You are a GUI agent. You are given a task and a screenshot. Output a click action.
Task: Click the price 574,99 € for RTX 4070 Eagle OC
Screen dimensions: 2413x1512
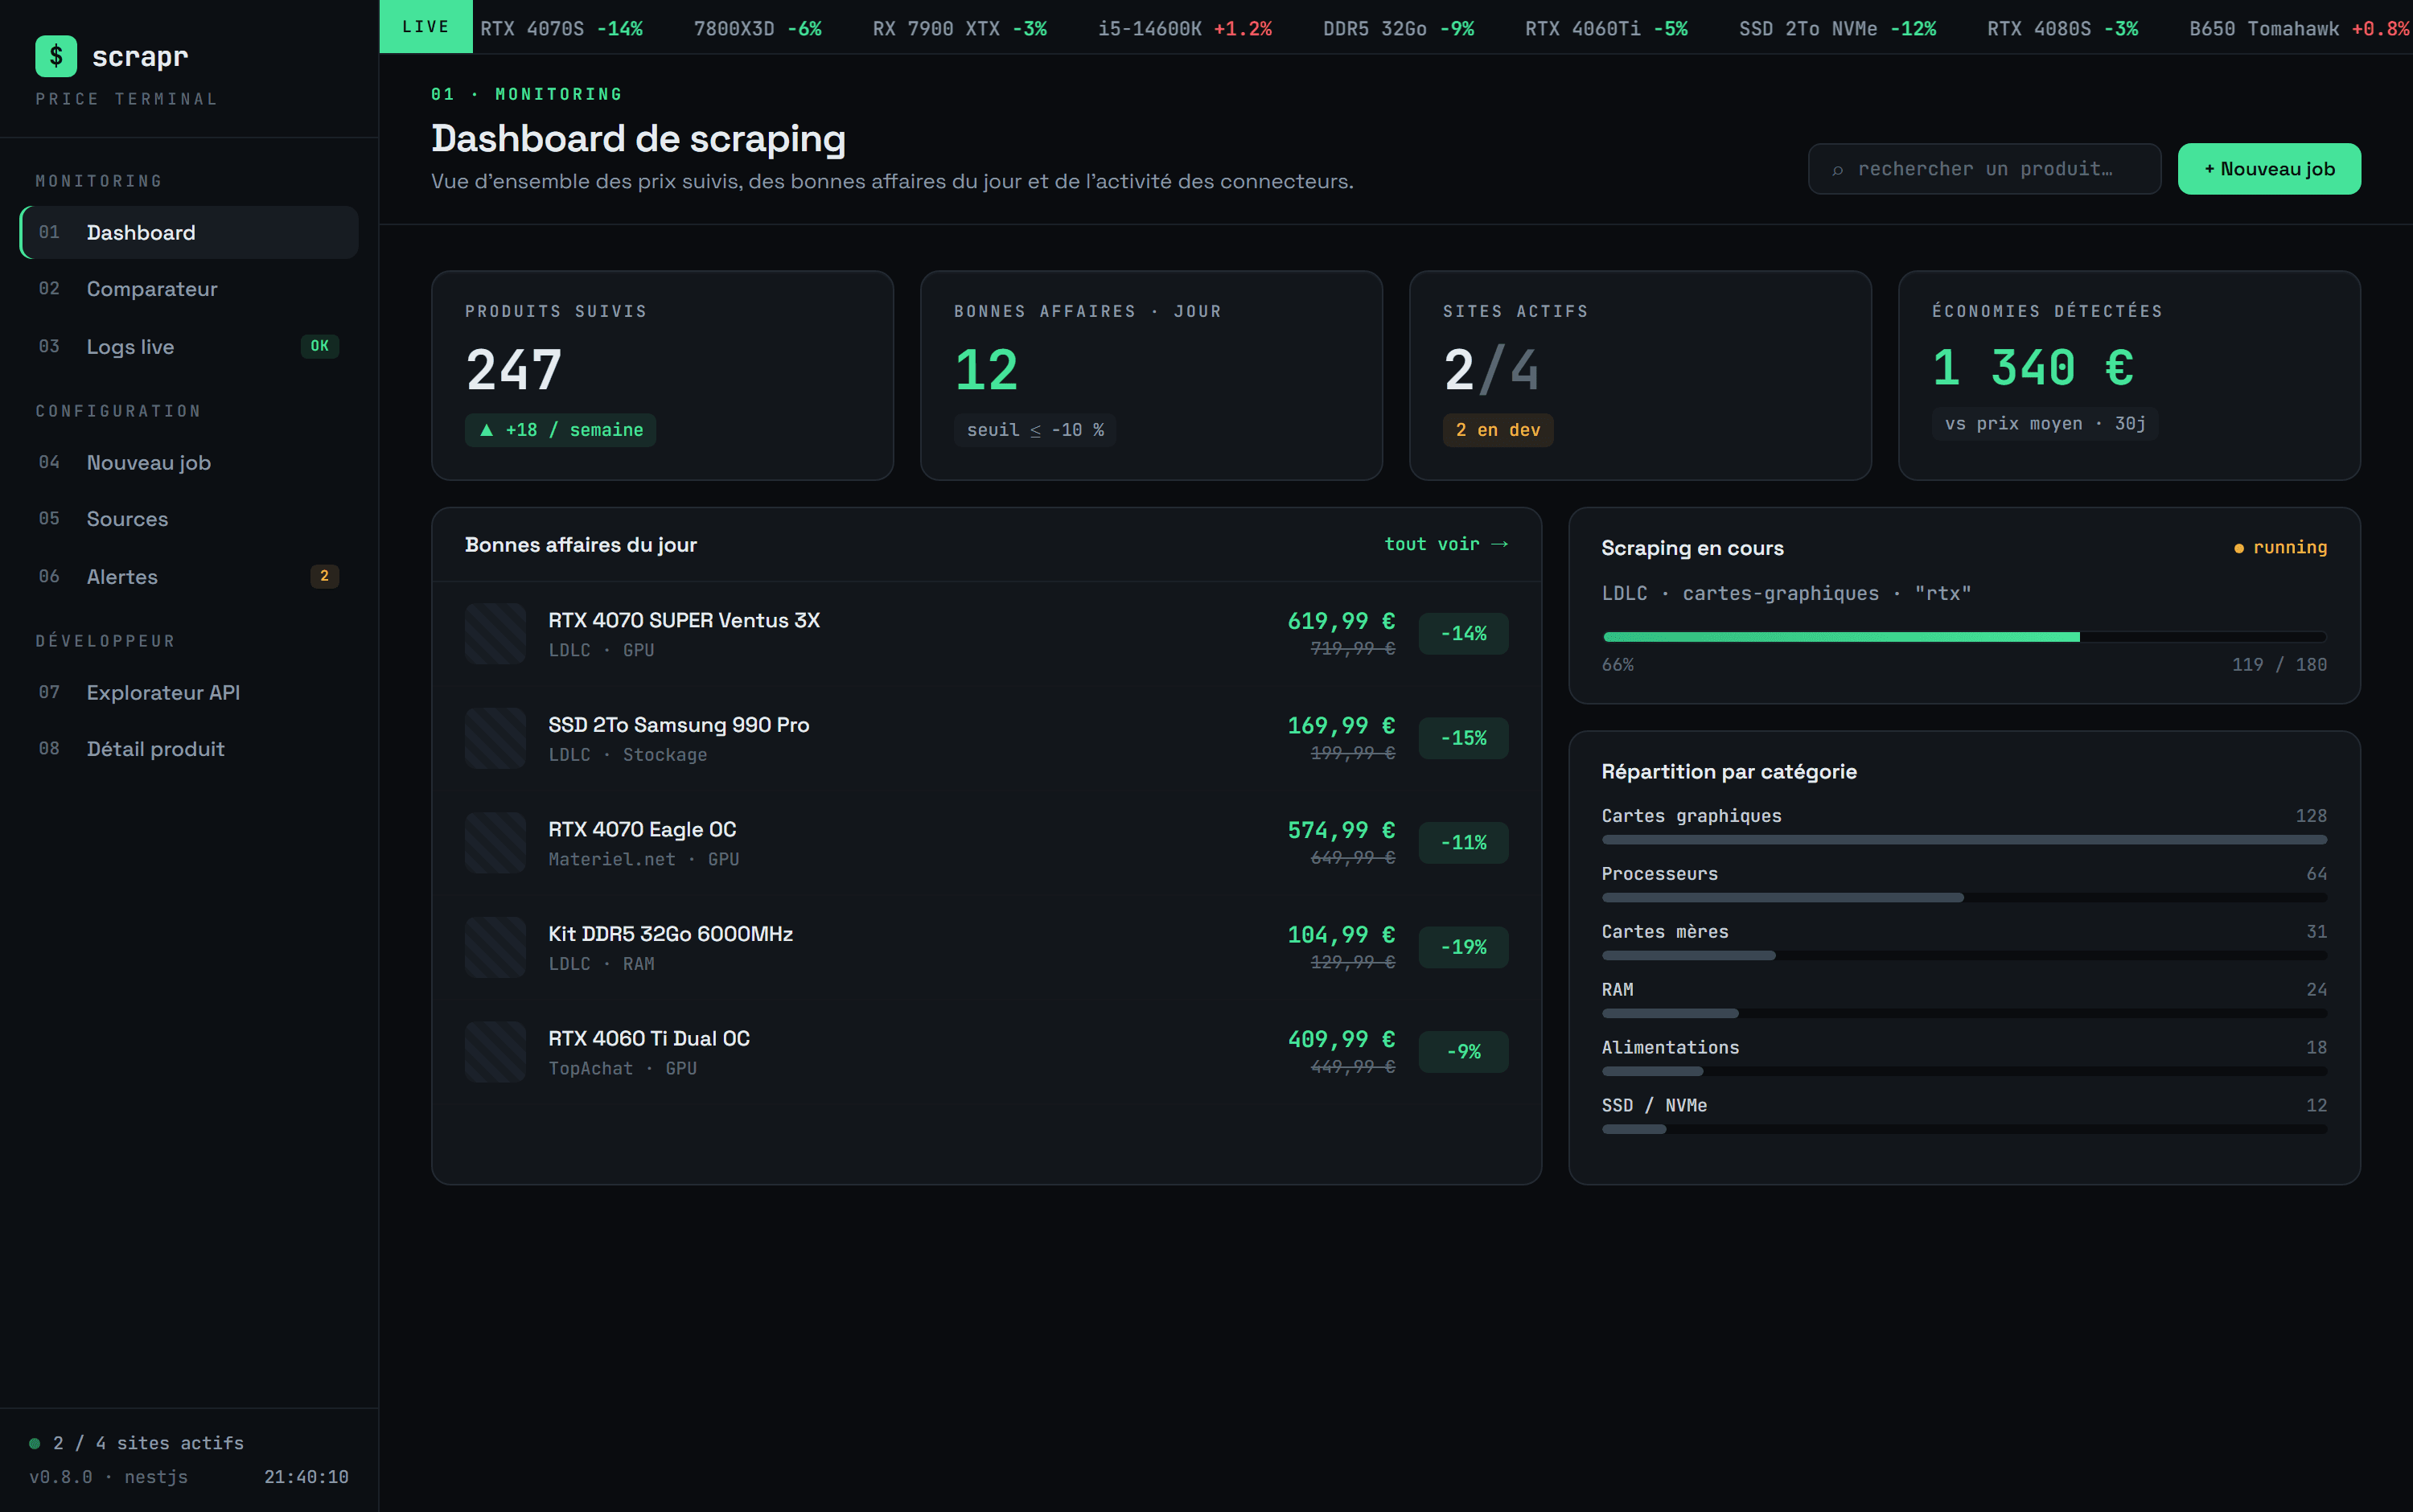pos(1341,830)
